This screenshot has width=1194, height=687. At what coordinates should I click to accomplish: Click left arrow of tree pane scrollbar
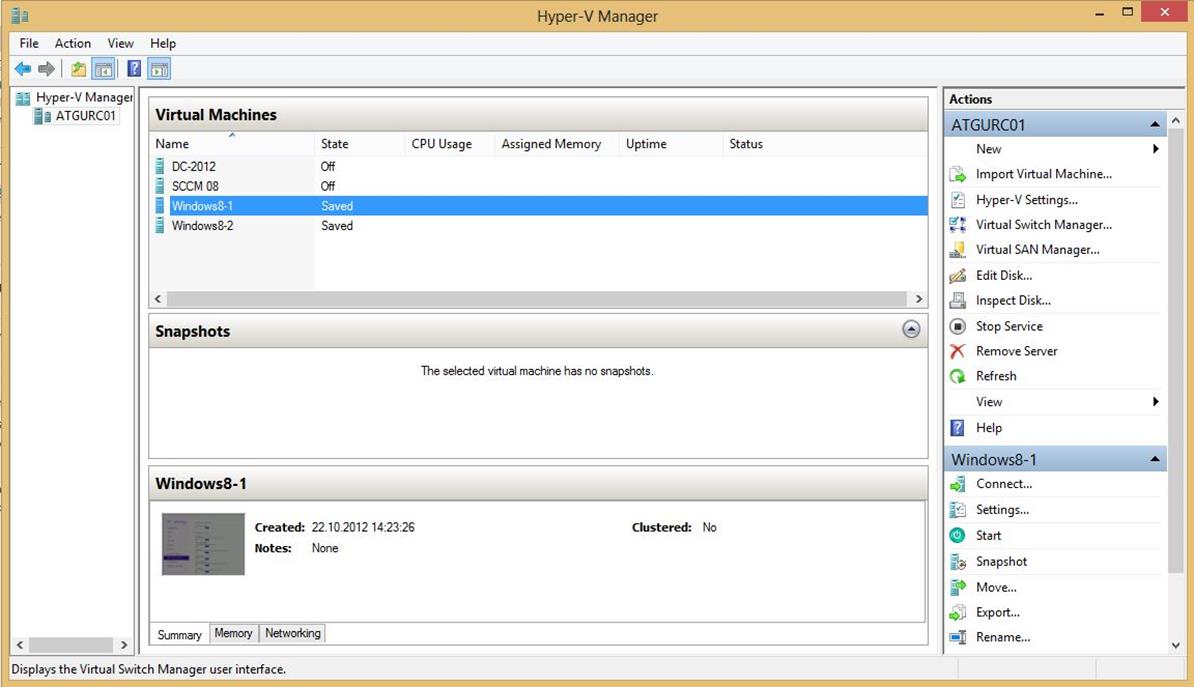click(20, 645)
